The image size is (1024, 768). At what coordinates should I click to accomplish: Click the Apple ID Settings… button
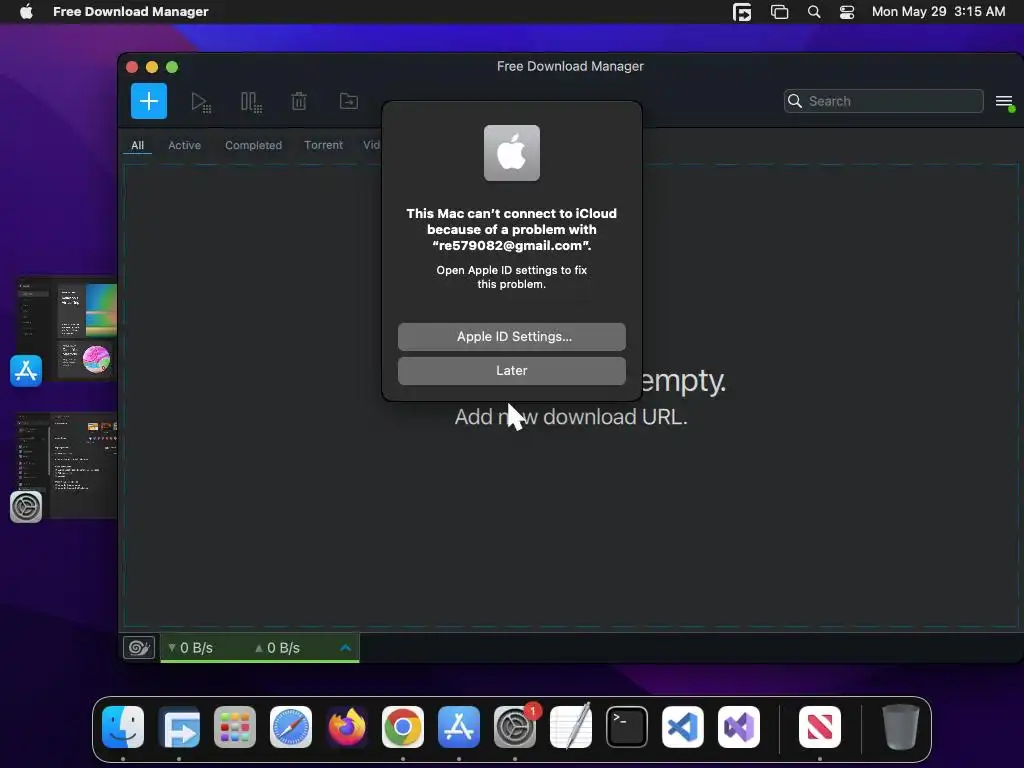click(511, 336)
